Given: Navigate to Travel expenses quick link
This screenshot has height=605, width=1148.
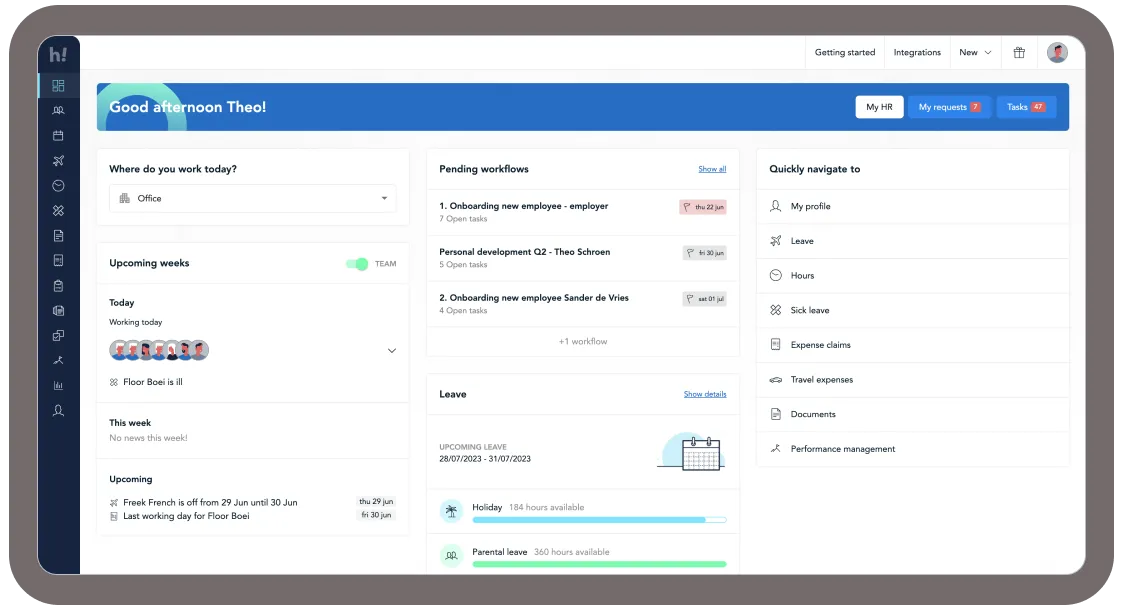Looking at the screenshot, I should click(x=912, y=379).
